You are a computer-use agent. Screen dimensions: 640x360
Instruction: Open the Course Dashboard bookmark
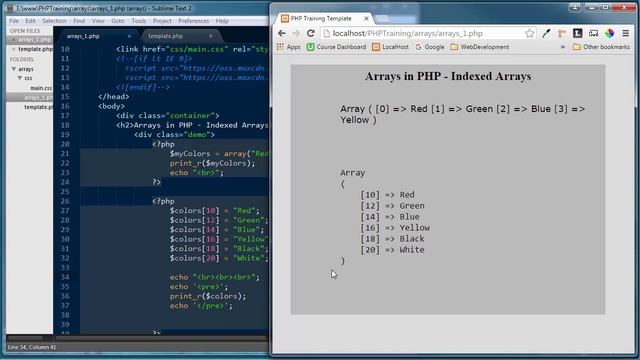click(x=336, y=47)
